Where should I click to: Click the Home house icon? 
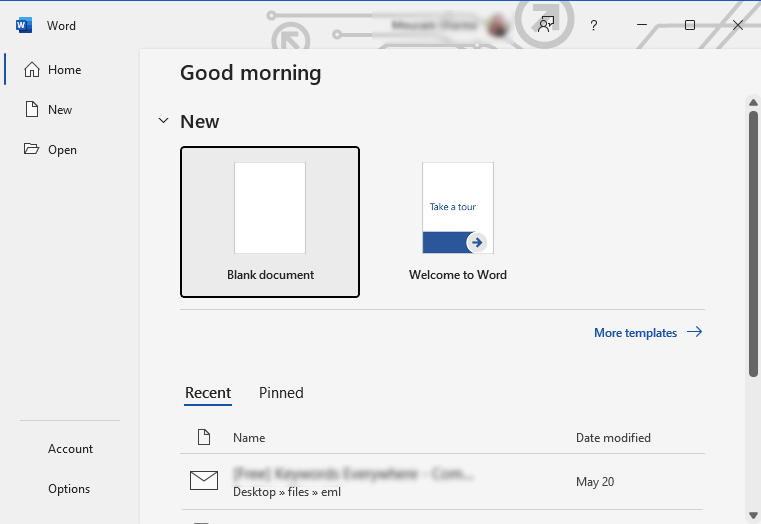pyautogui.click(x=32, y=70)
